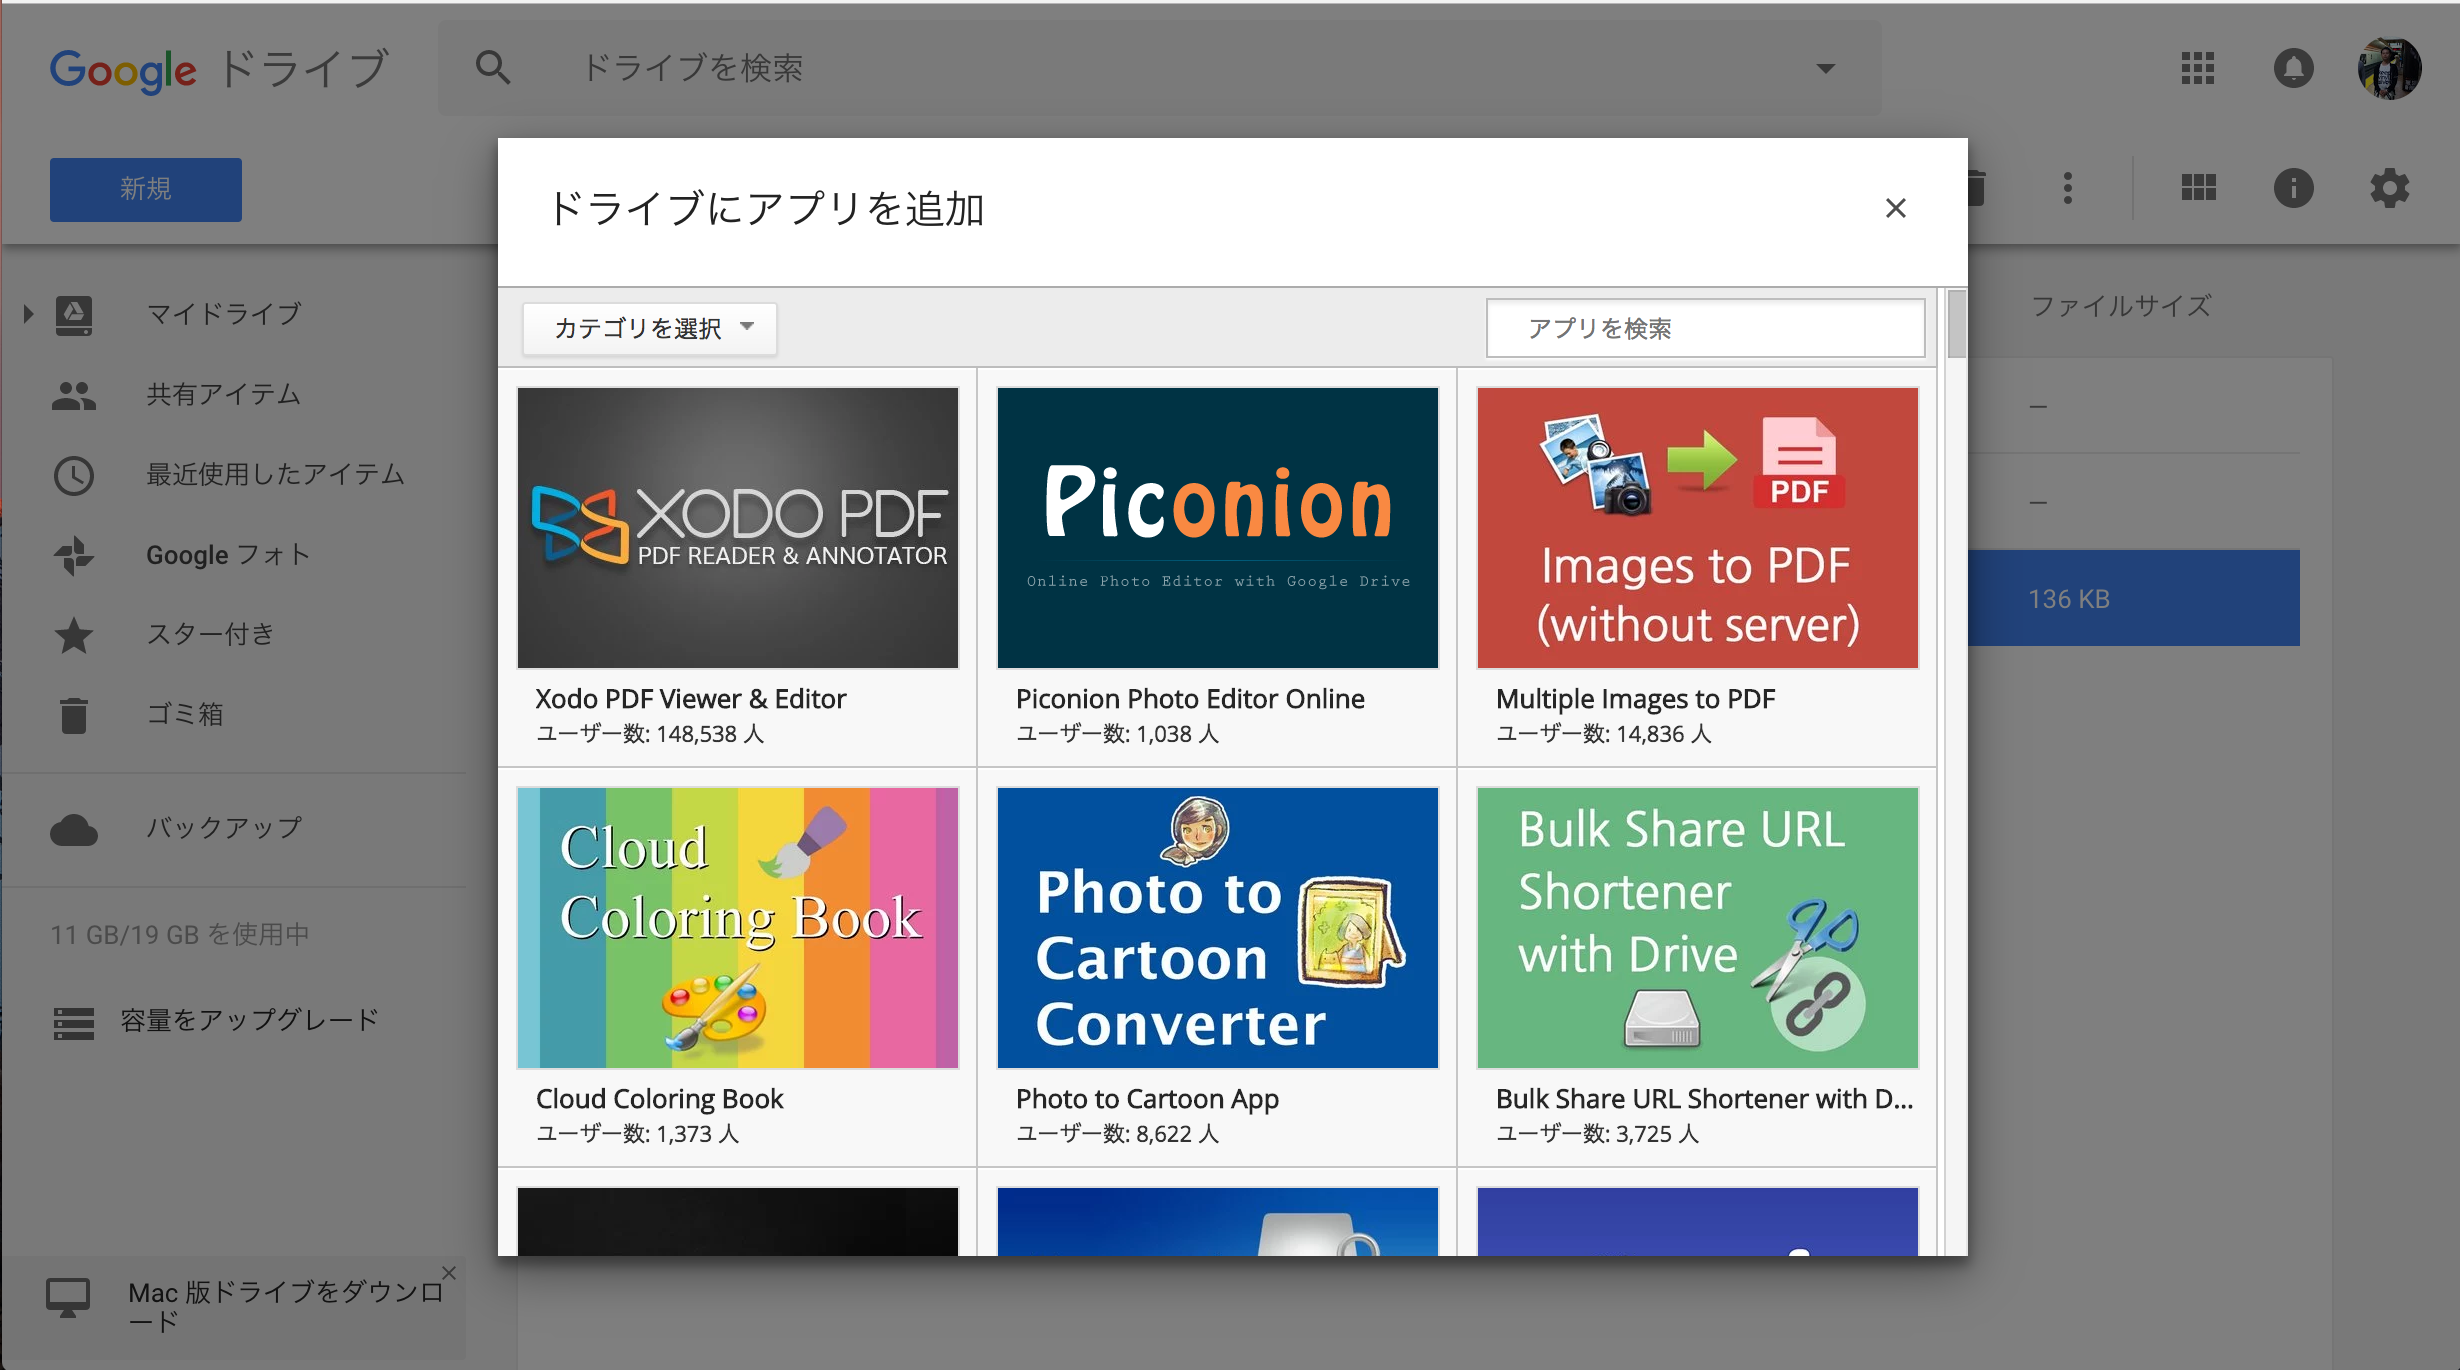This screenshot has width=2460, height=1370.
Task: Click Multiple Images user count 14,836 text
Action: pos(1604,734)
